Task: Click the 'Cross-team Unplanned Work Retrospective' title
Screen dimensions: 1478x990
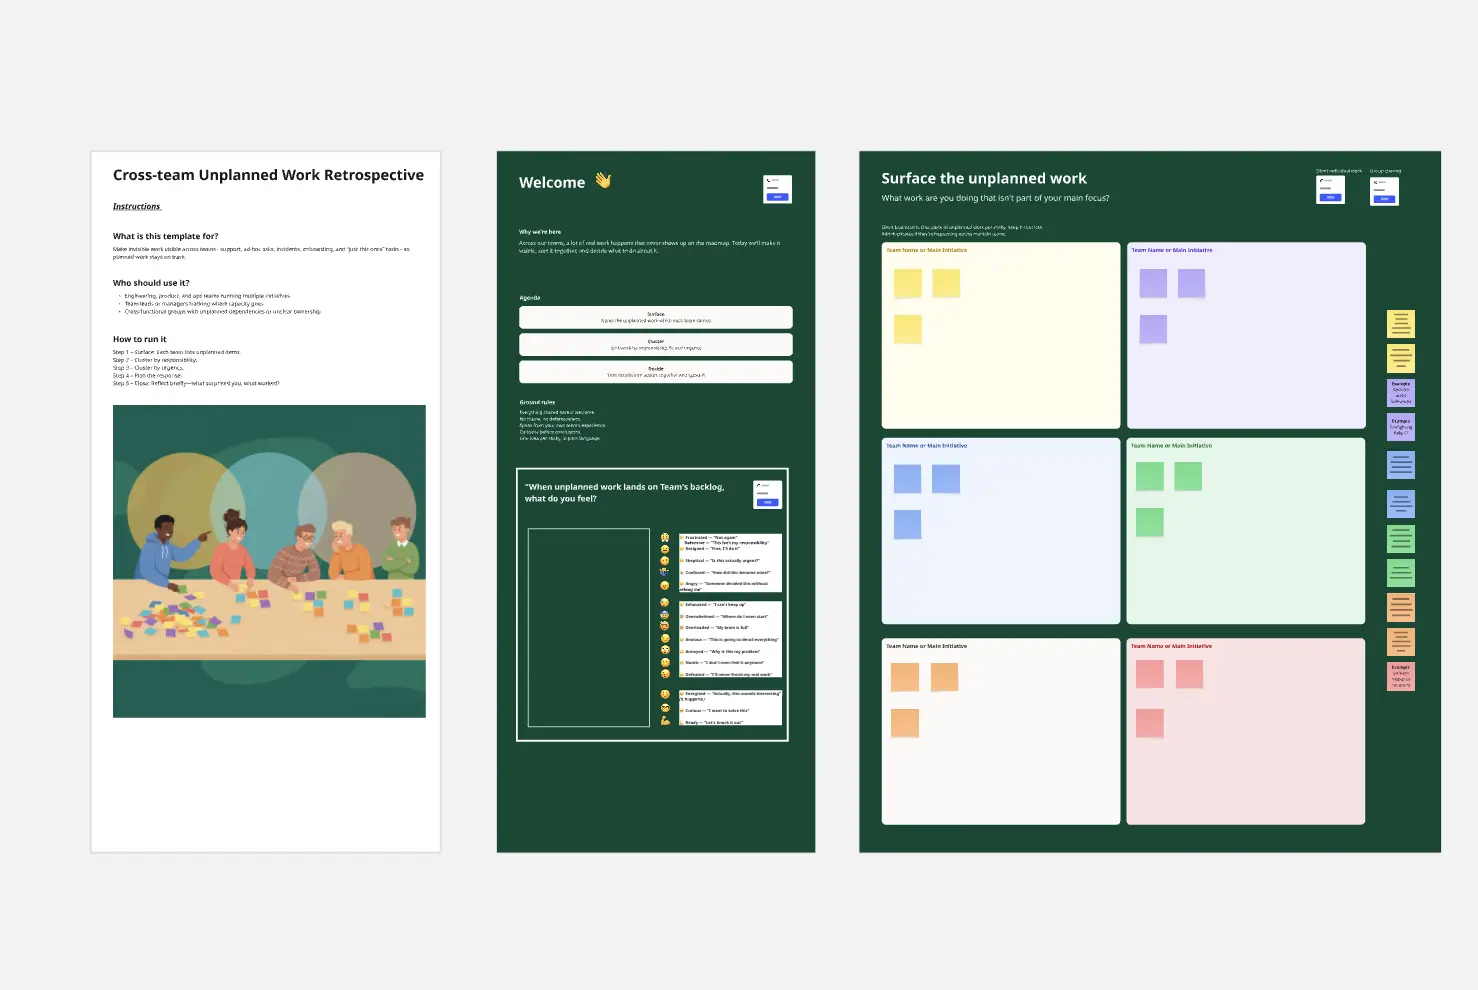Action: [268, 175]
